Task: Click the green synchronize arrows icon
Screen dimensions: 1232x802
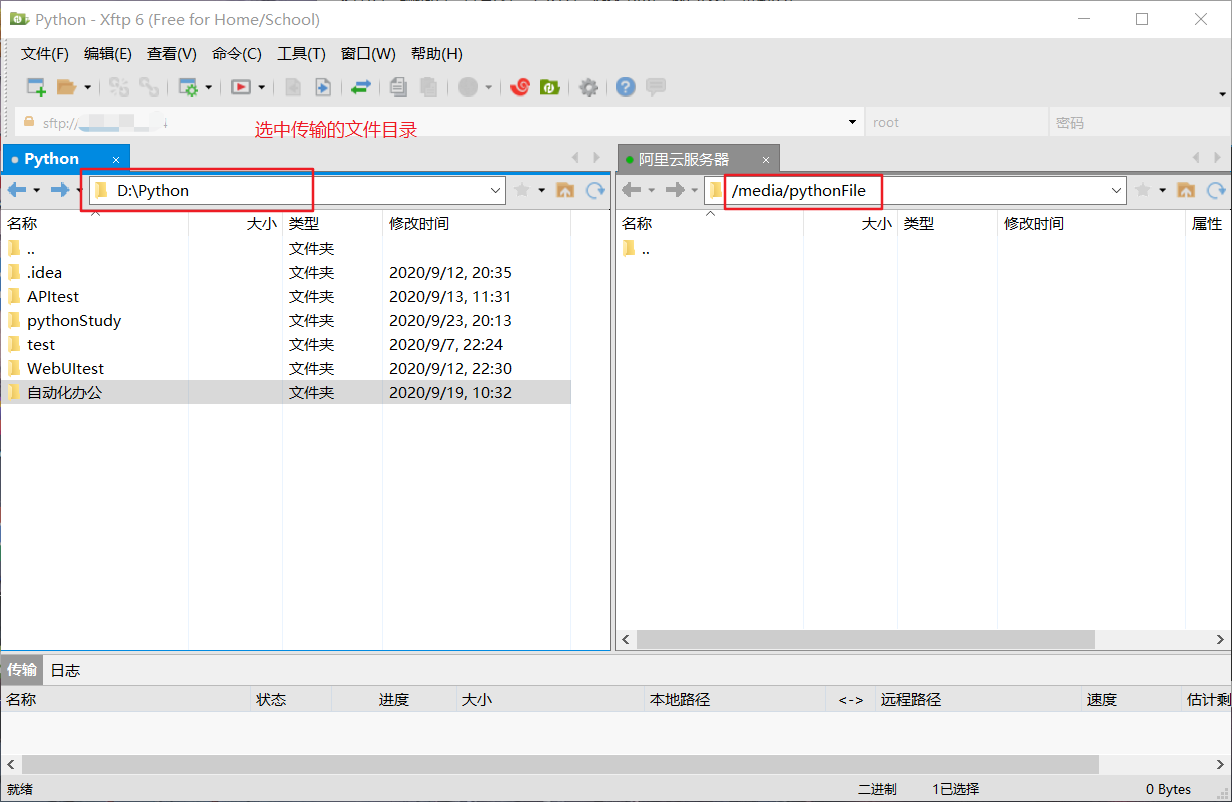Action: pyautogui.click(x=360, y=87)
